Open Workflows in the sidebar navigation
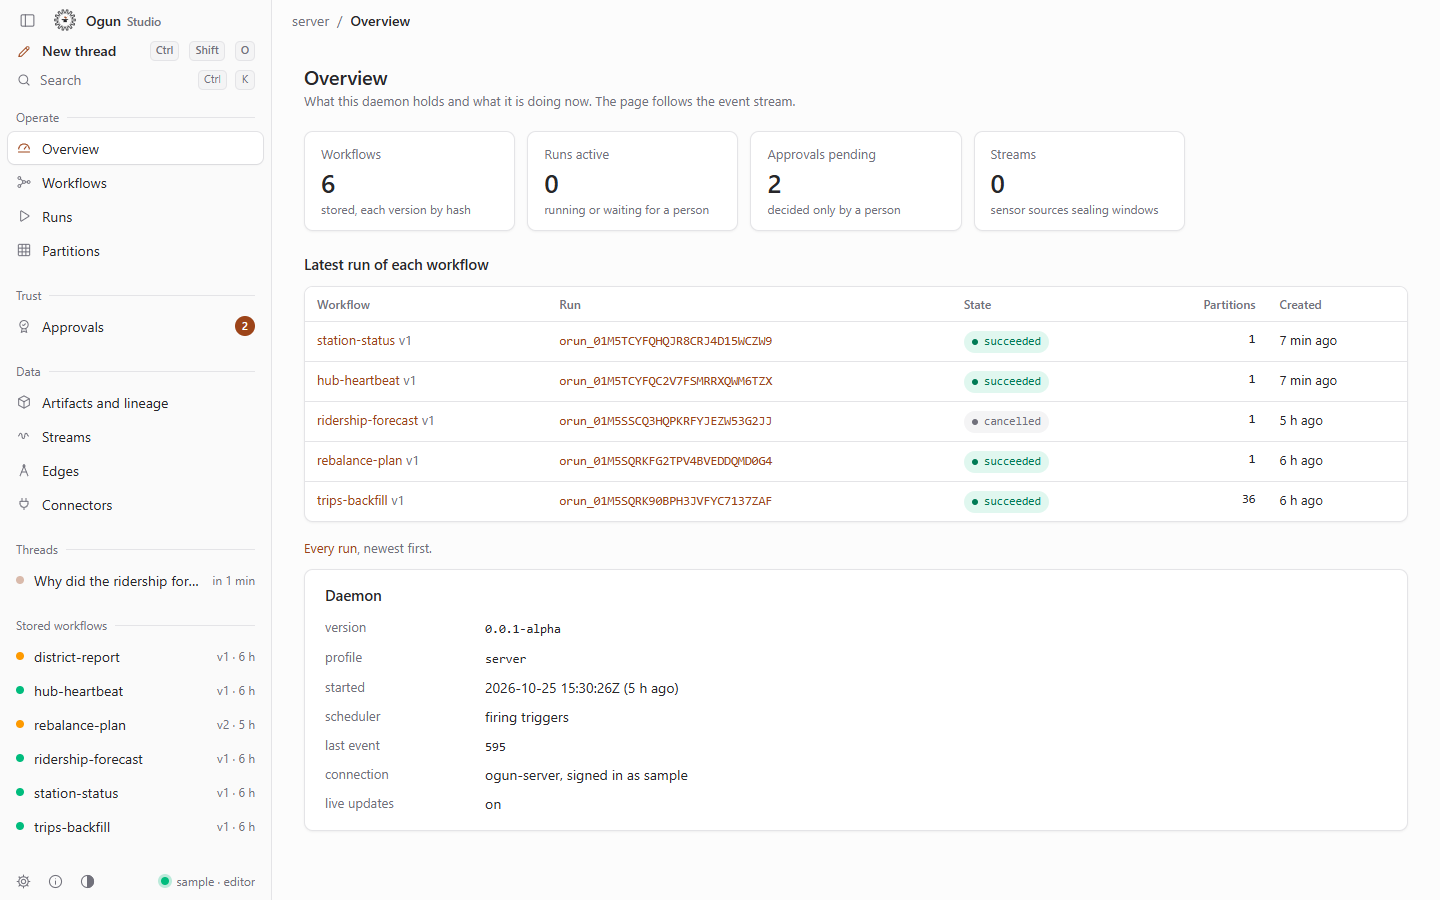 click(x=135, y=183)
